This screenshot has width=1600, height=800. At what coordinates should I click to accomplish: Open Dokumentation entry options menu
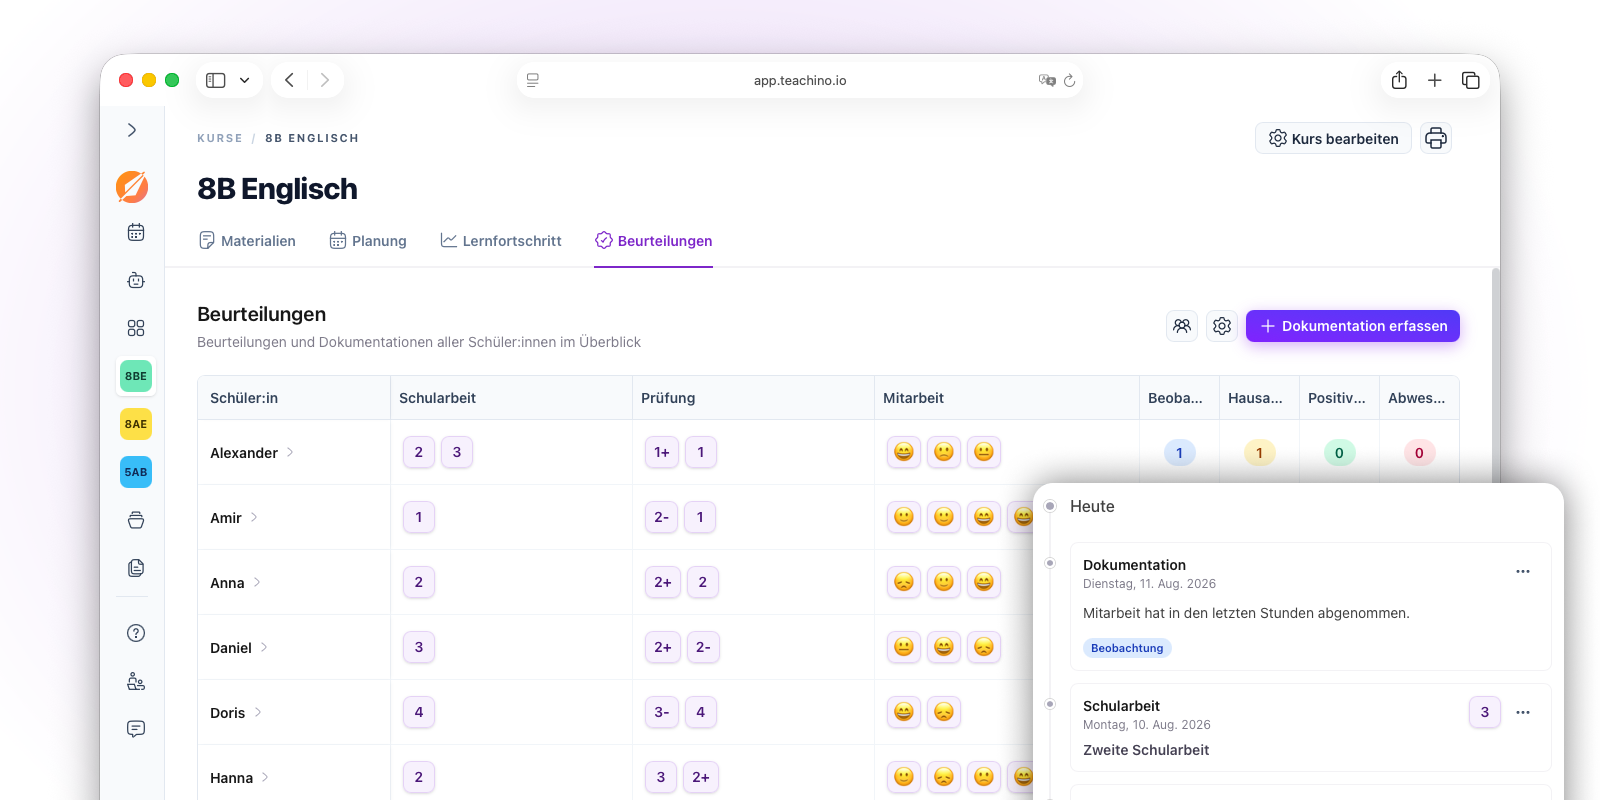click(x=1523, y=571)
